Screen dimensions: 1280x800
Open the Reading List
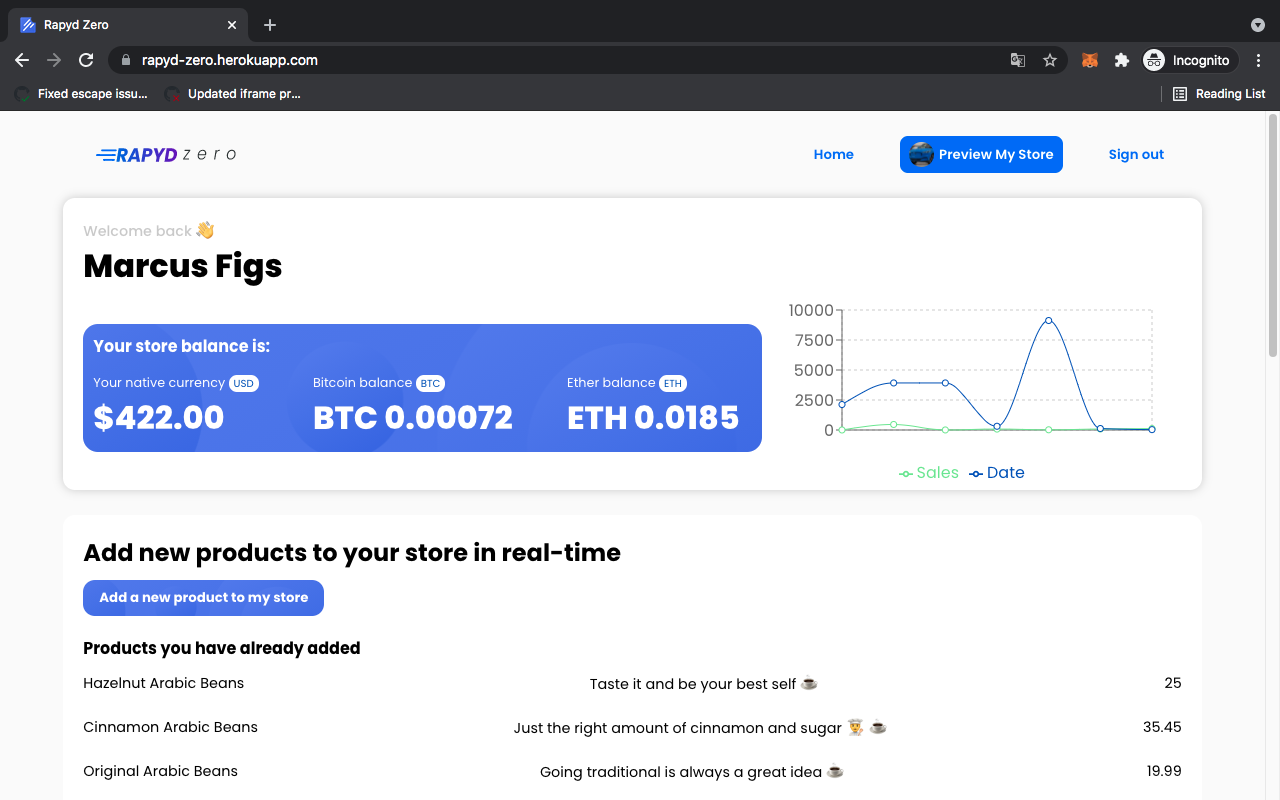(x=1219, y=94)
